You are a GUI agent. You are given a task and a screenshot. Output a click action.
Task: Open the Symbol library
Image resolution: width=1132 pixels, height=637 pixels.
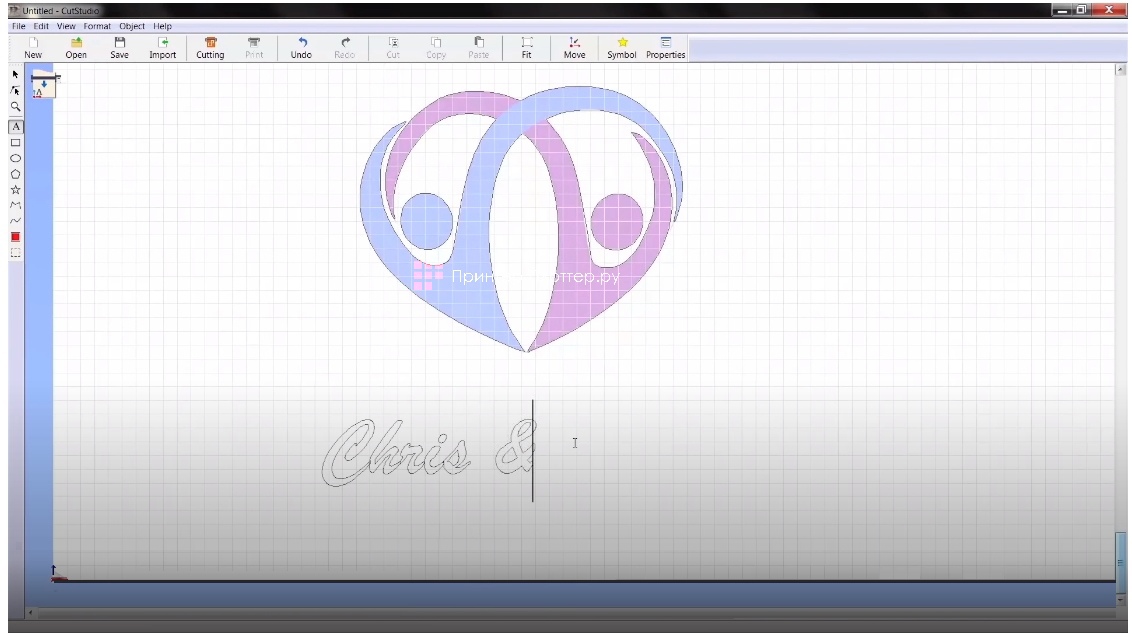coord(621,48)
